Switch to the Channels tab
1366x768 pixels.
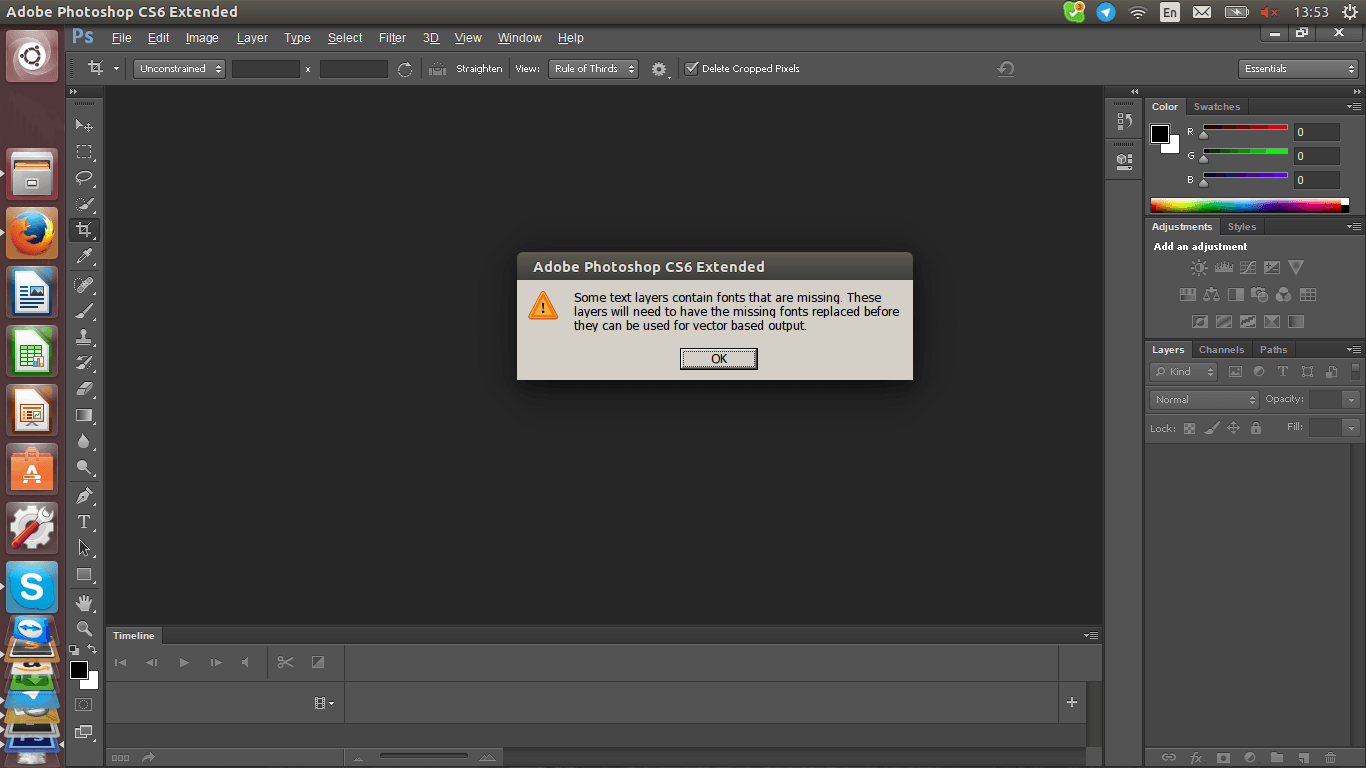[x=1222, y=350]
